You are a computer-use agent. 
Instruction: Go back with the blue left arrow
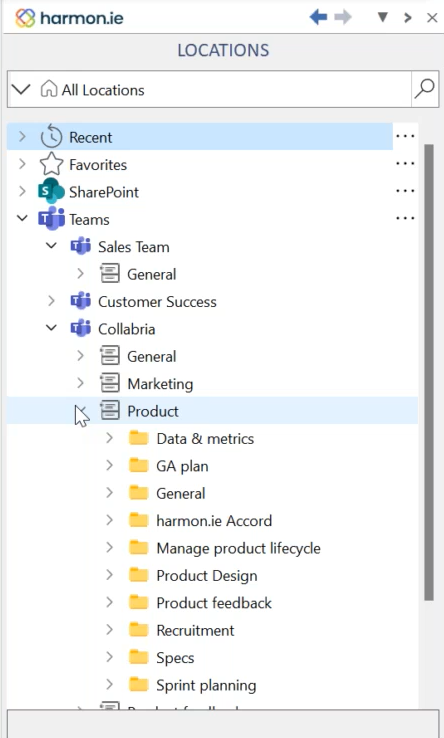[318, 18]
